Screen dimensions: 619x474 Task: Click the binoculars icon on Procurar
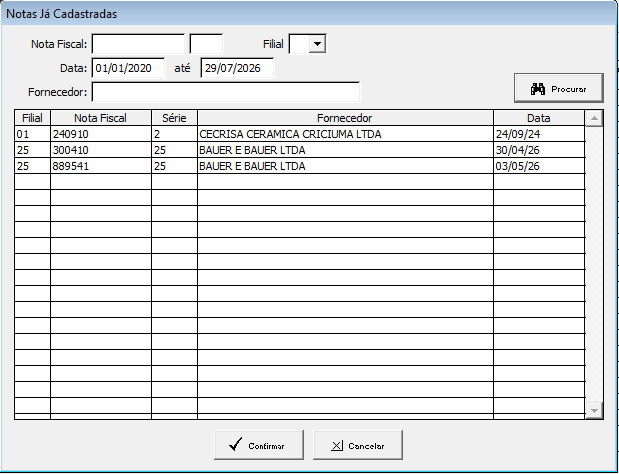(538, 89)
